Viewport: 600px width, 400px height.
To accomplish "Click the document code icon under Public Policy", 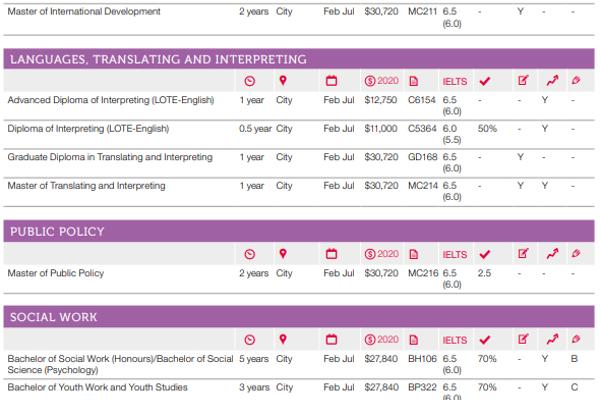I will point(414,253).
